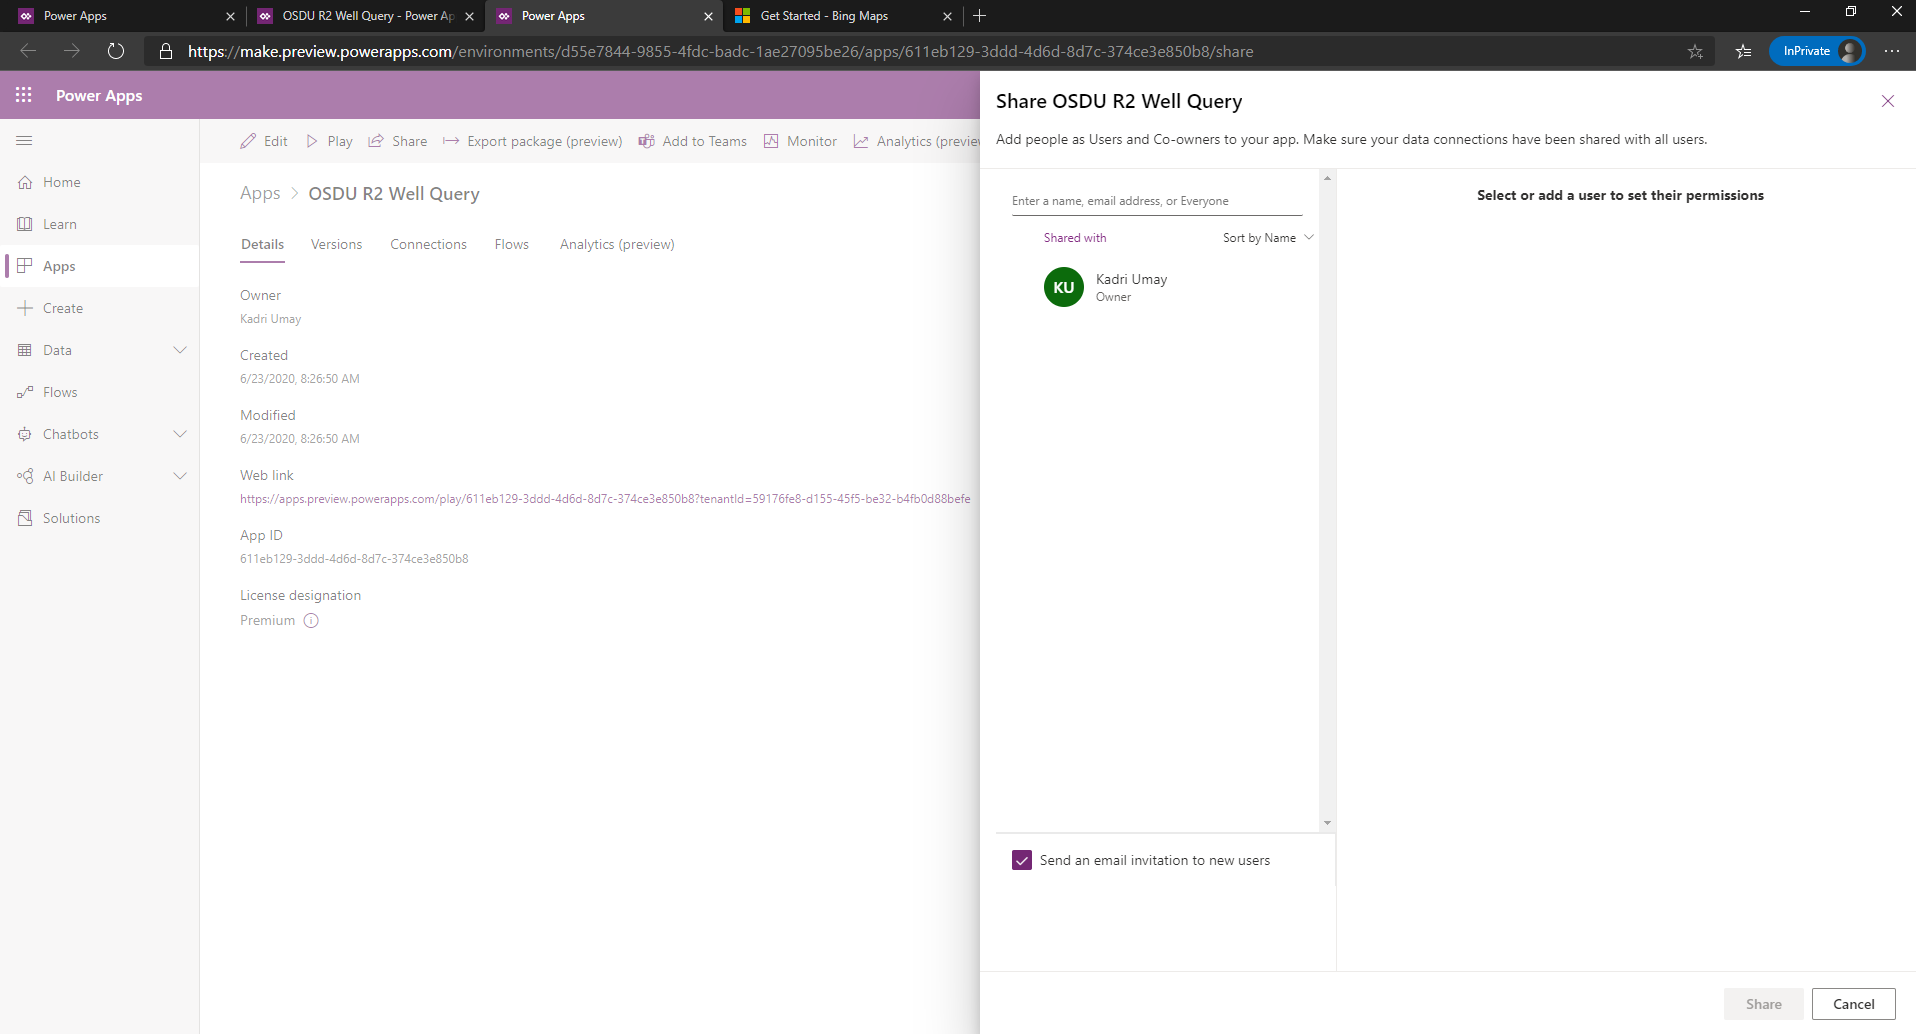Image resolution: width=1916 pixels, height=1034 pixels.
Task: Add page to favorites star icon
Action: pos(1695,51)
